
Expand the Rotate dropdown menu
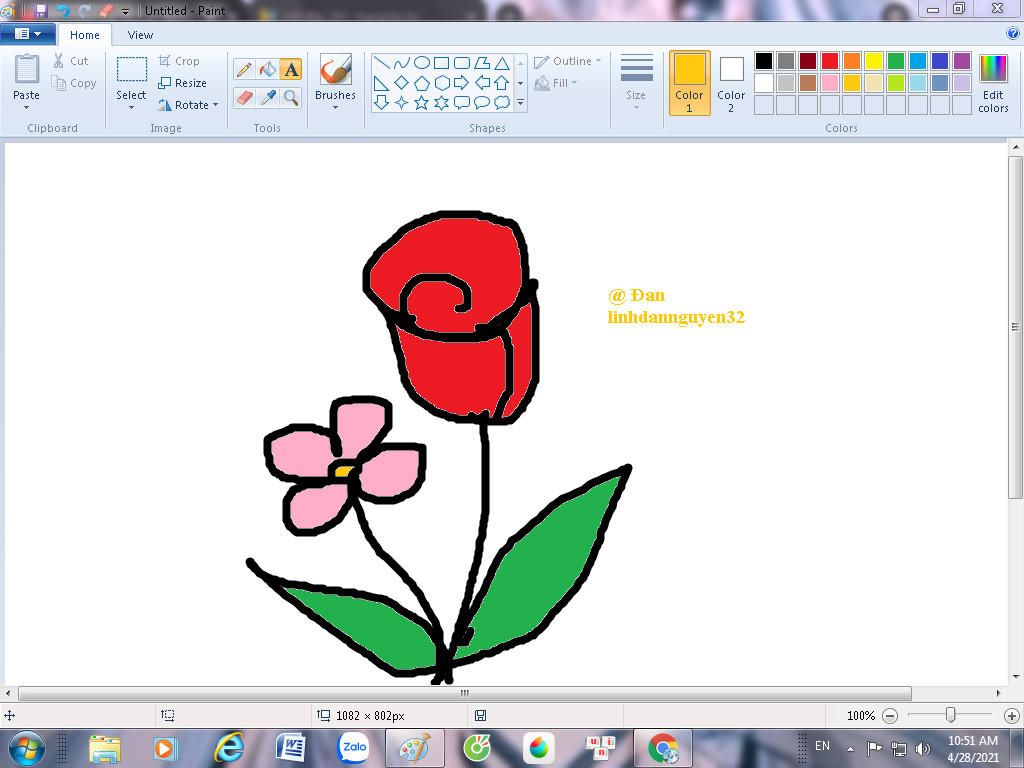click(216, 105)
